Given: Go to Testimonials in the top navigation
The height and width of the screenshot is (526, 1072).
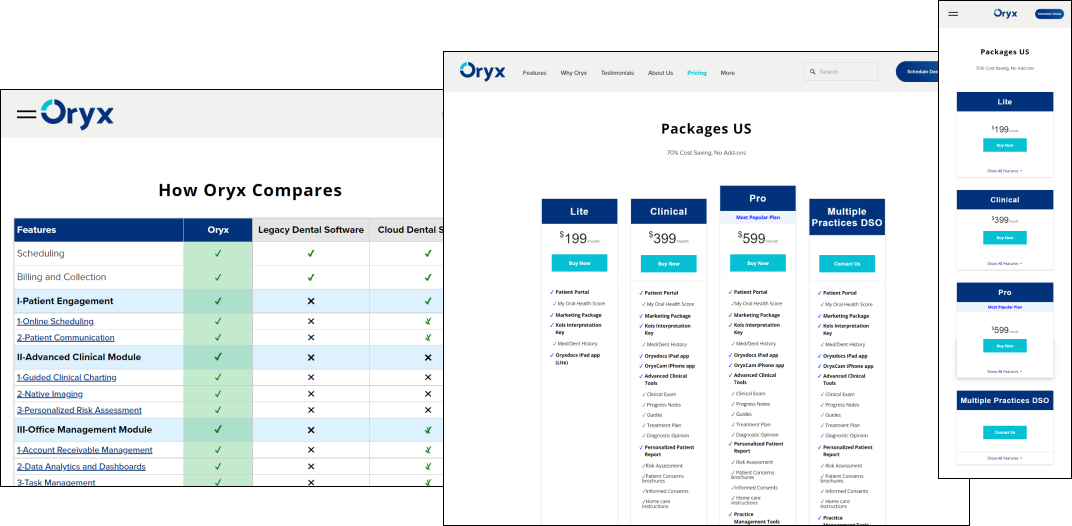Looking at the screenshot, I should tap(617, 73).
